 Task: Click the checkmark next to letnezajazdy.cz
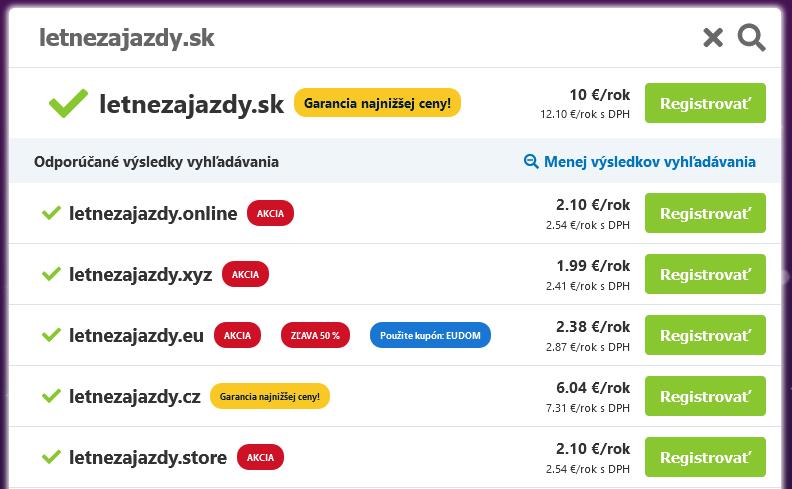tap(51, 396)
